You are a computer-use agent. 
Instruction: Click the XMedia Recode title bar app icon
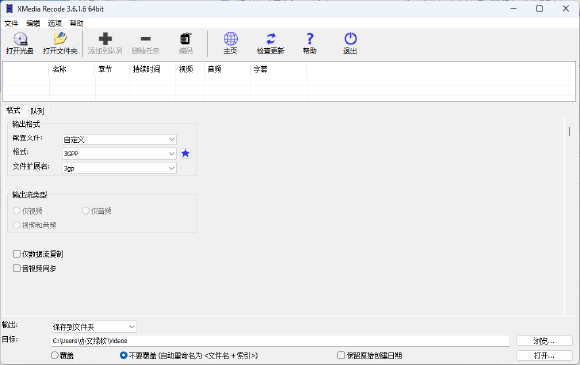click(x=9, y=9)
